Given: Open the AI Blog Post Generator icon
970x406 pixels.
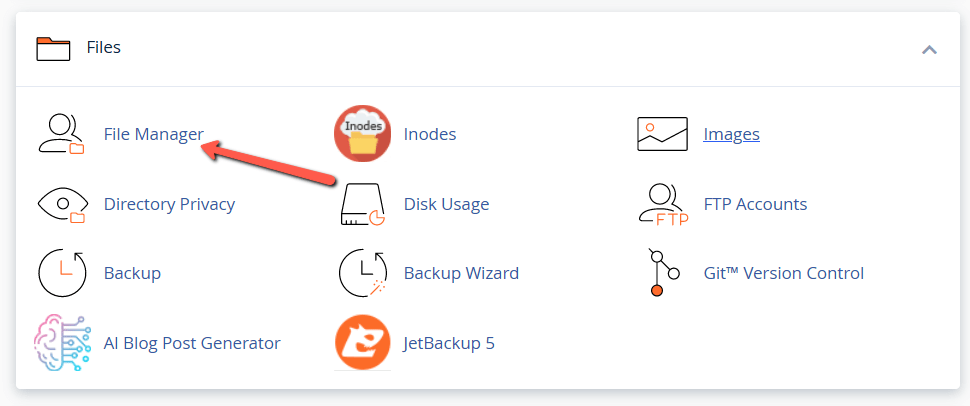Looking at the screenshot, I should pyautogui.click(x=62, y=343).
